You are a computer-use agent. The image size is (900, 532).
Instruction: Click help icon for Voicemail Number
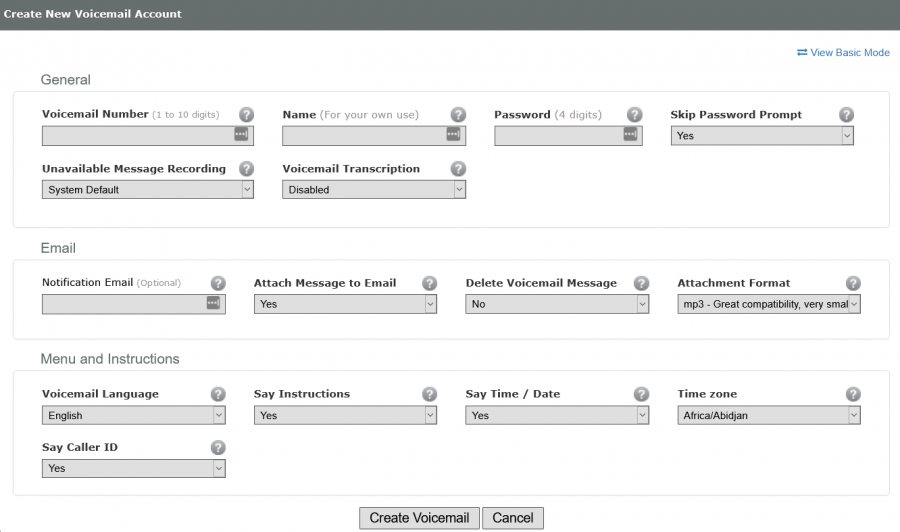246,114
